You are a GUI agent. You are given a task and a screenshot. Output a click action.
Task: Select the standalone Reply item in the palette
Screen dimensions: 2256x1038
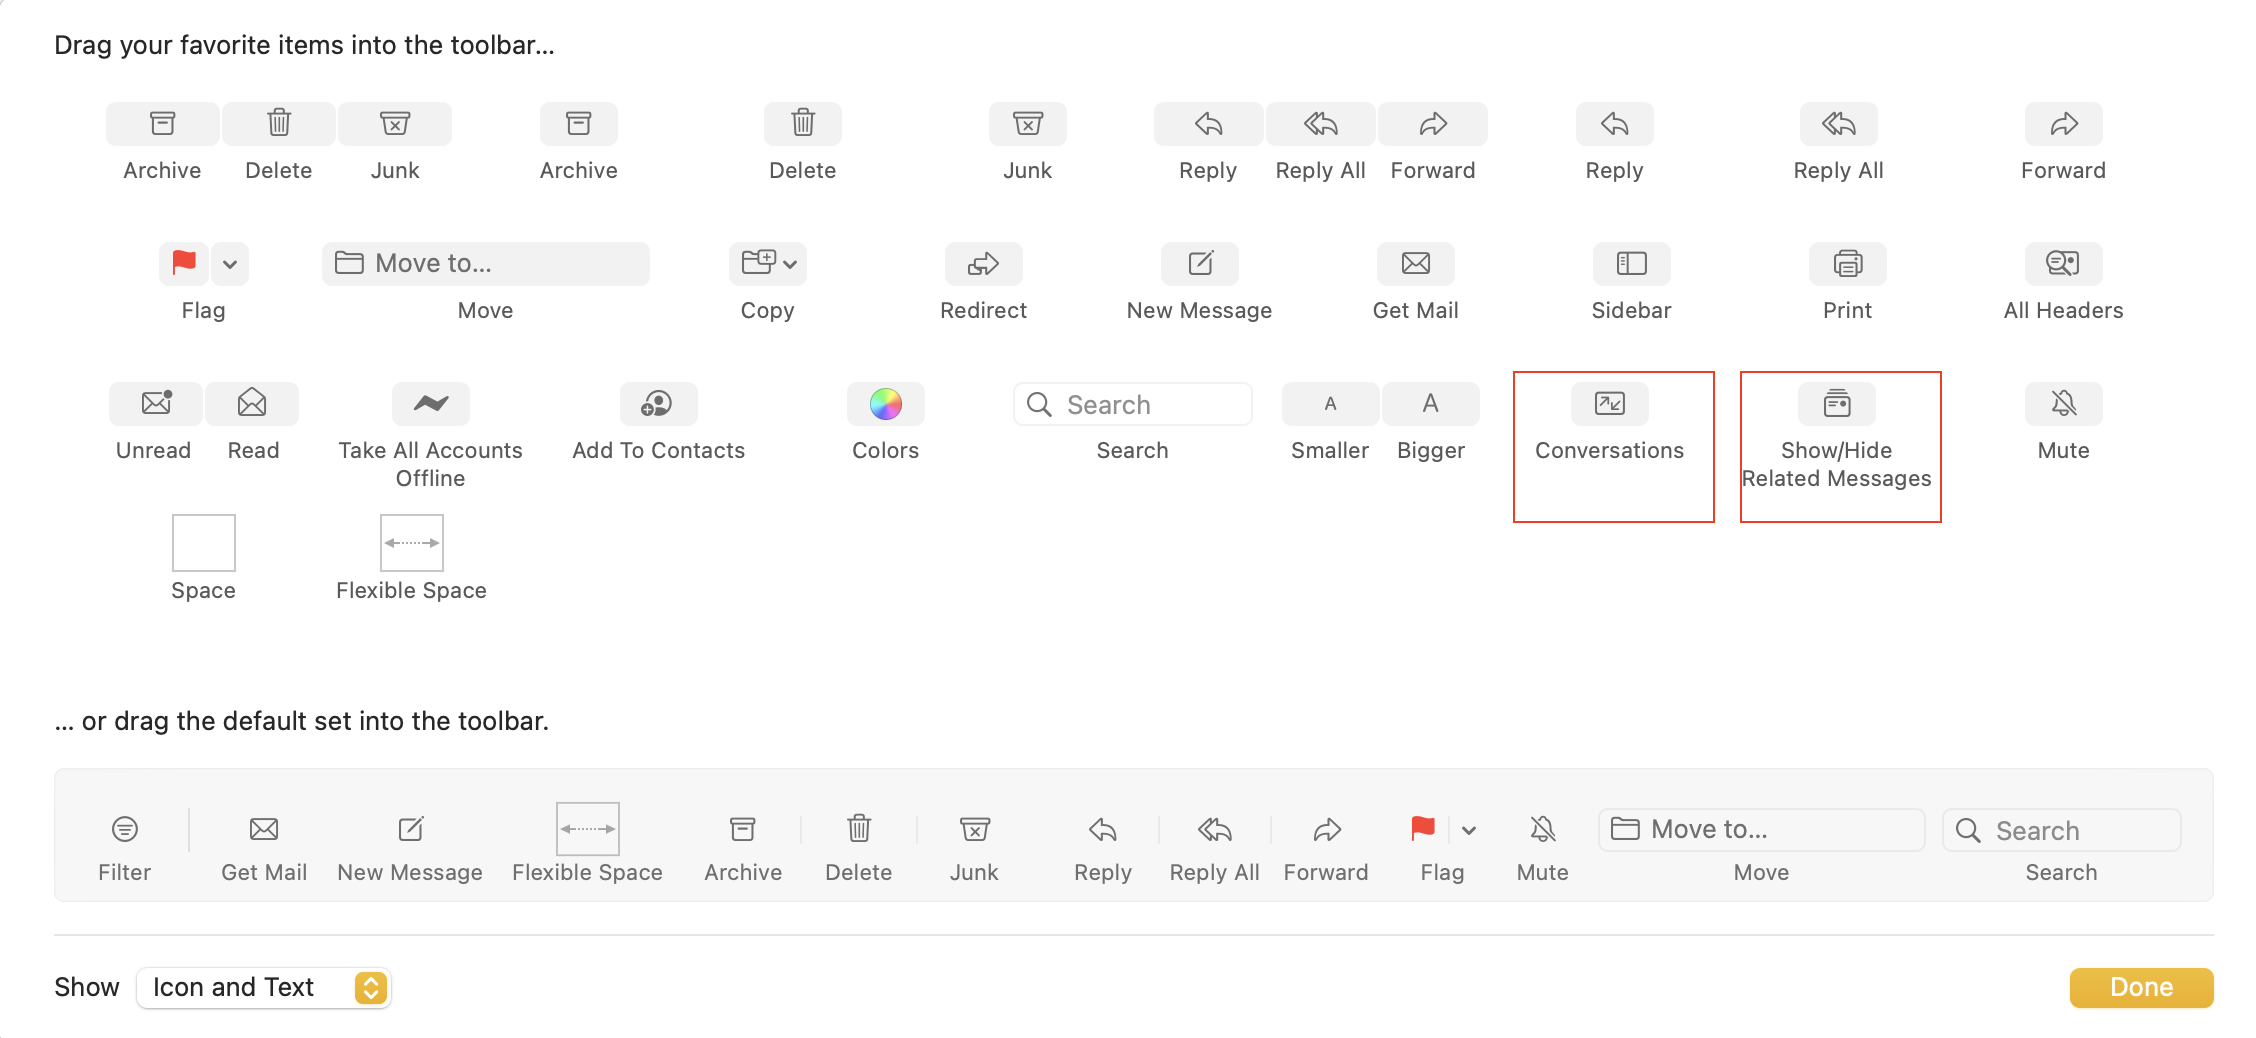click(1615, 124)
